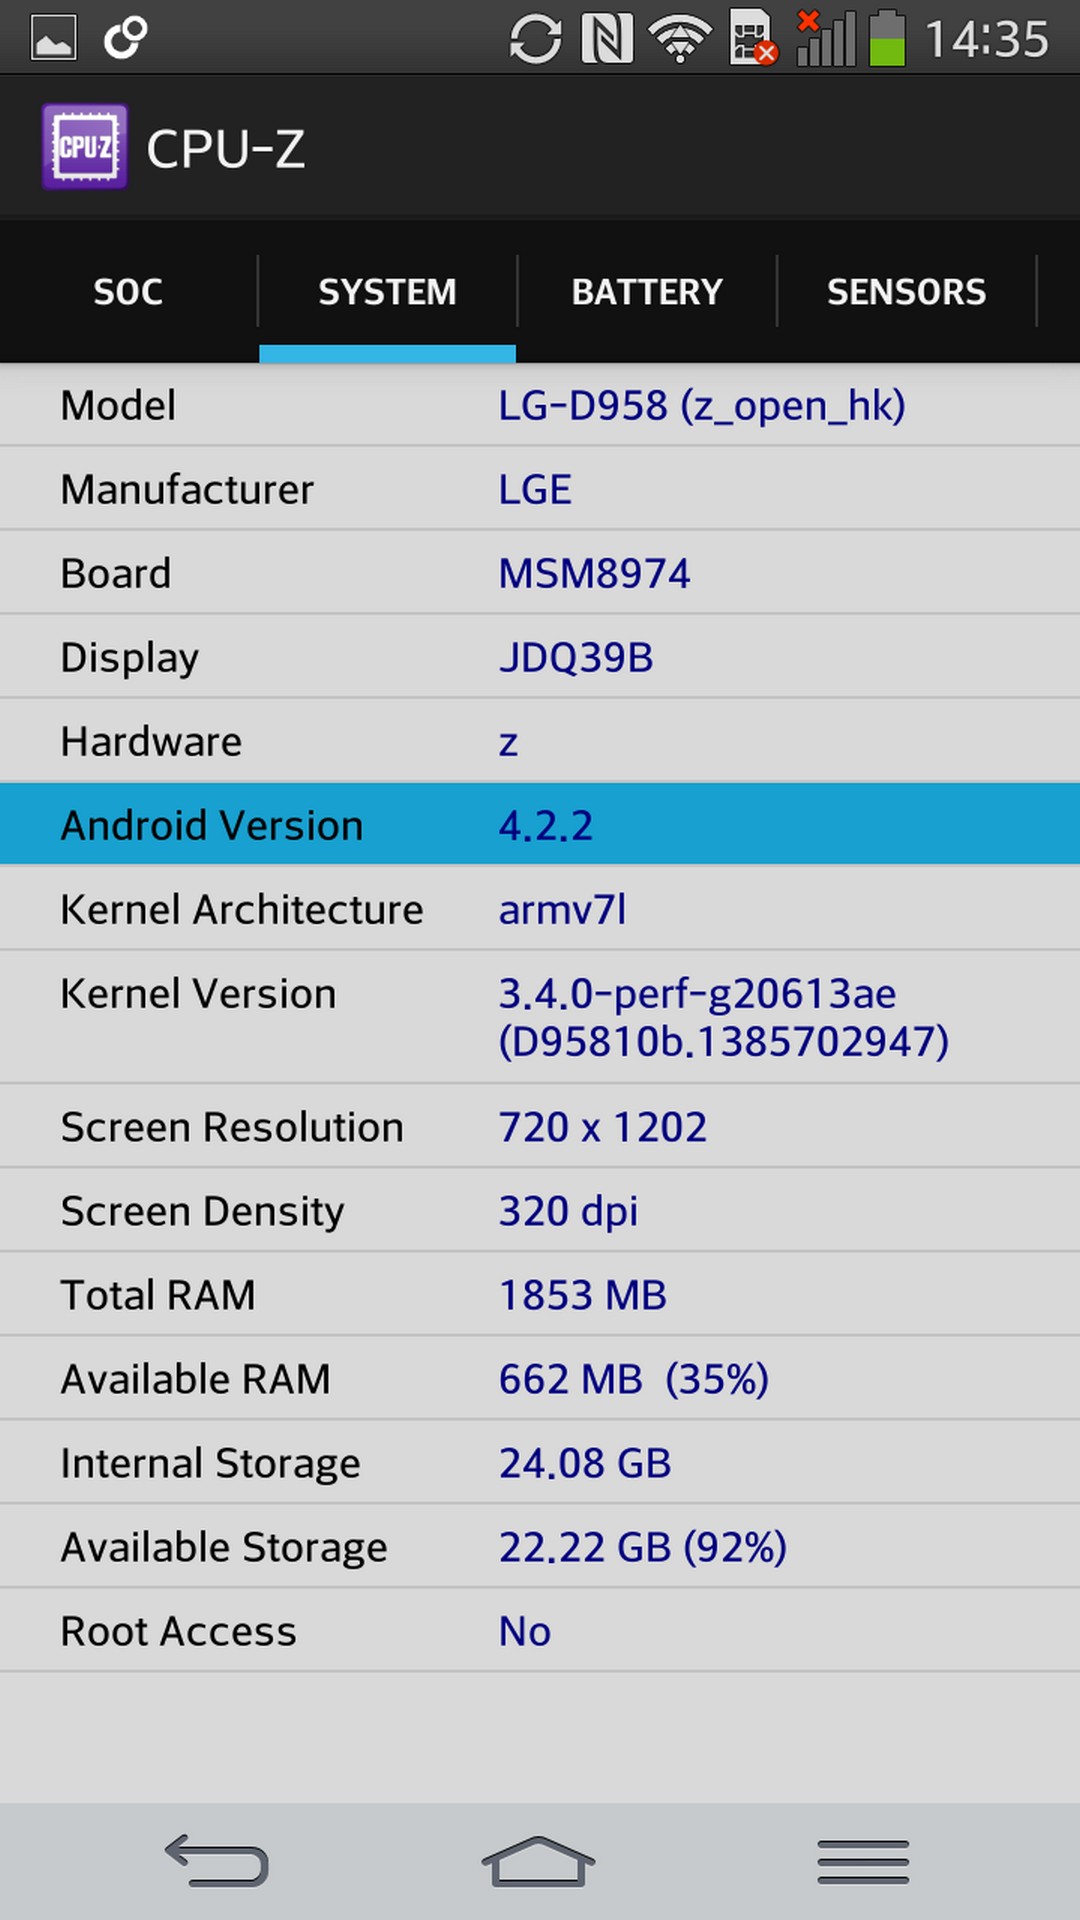The image size is (1080, 1920).
Task: Select the Total RAM row
Action: (540, 1295)
